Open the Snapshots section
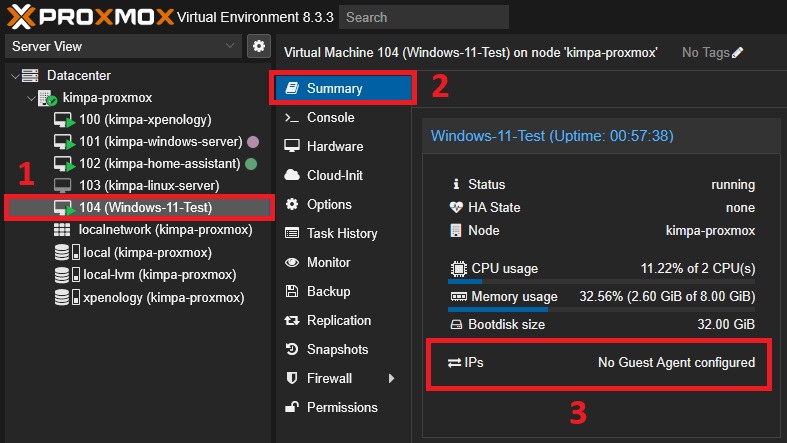The image size is (787, 443). (x=337, y=350)
